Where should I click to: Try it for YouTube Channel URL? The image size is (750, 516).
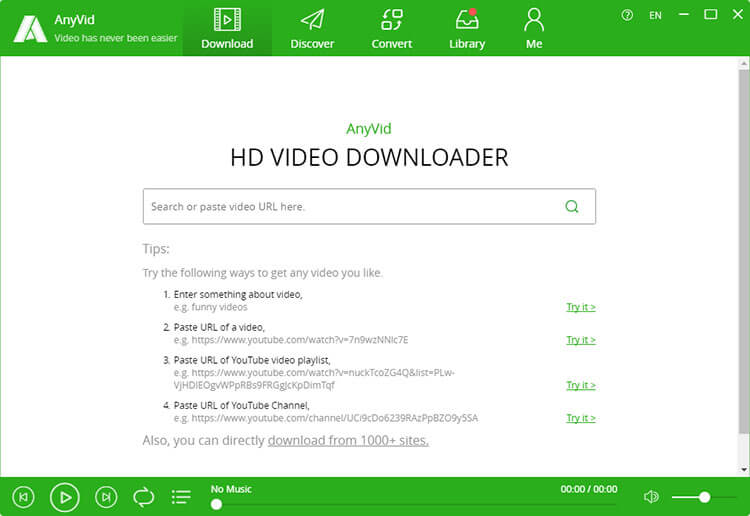[581, 418]
